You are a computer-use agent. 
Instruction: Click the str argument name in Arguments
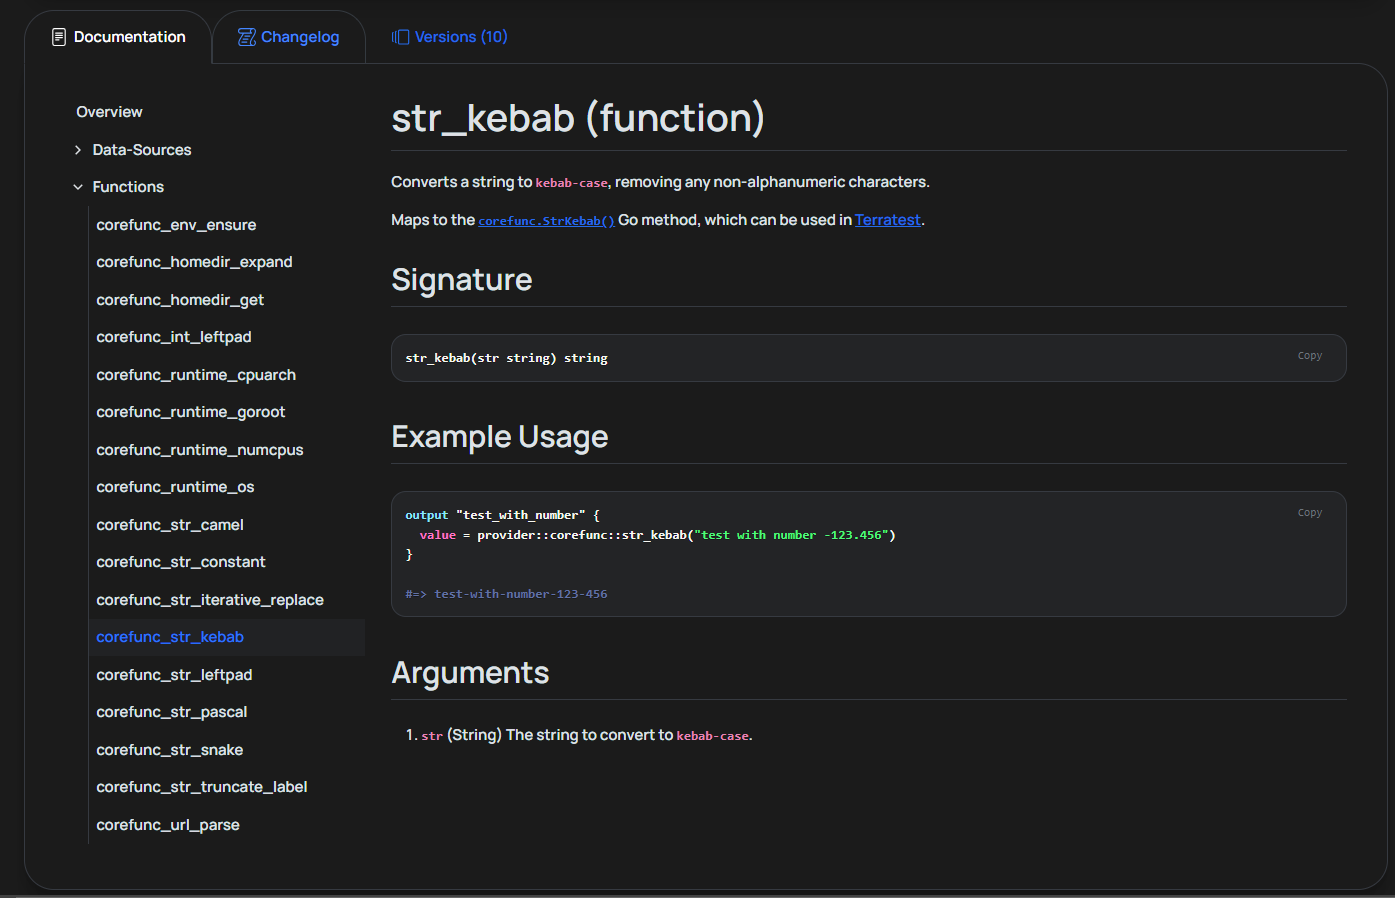click(432, 736)
